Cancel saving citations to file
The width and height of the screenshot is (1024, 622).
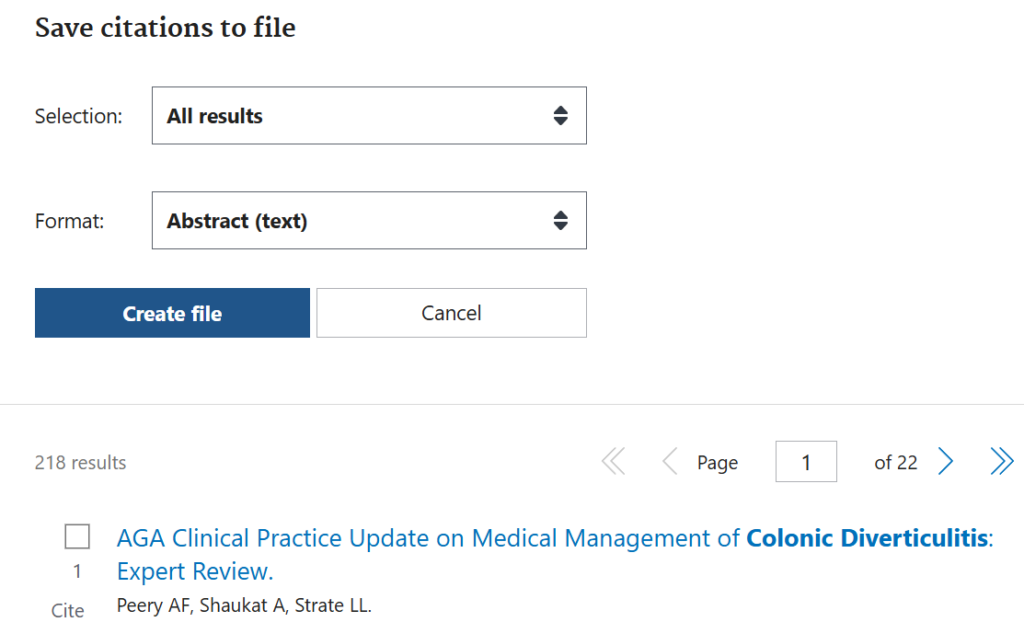(x=451, y=313)
